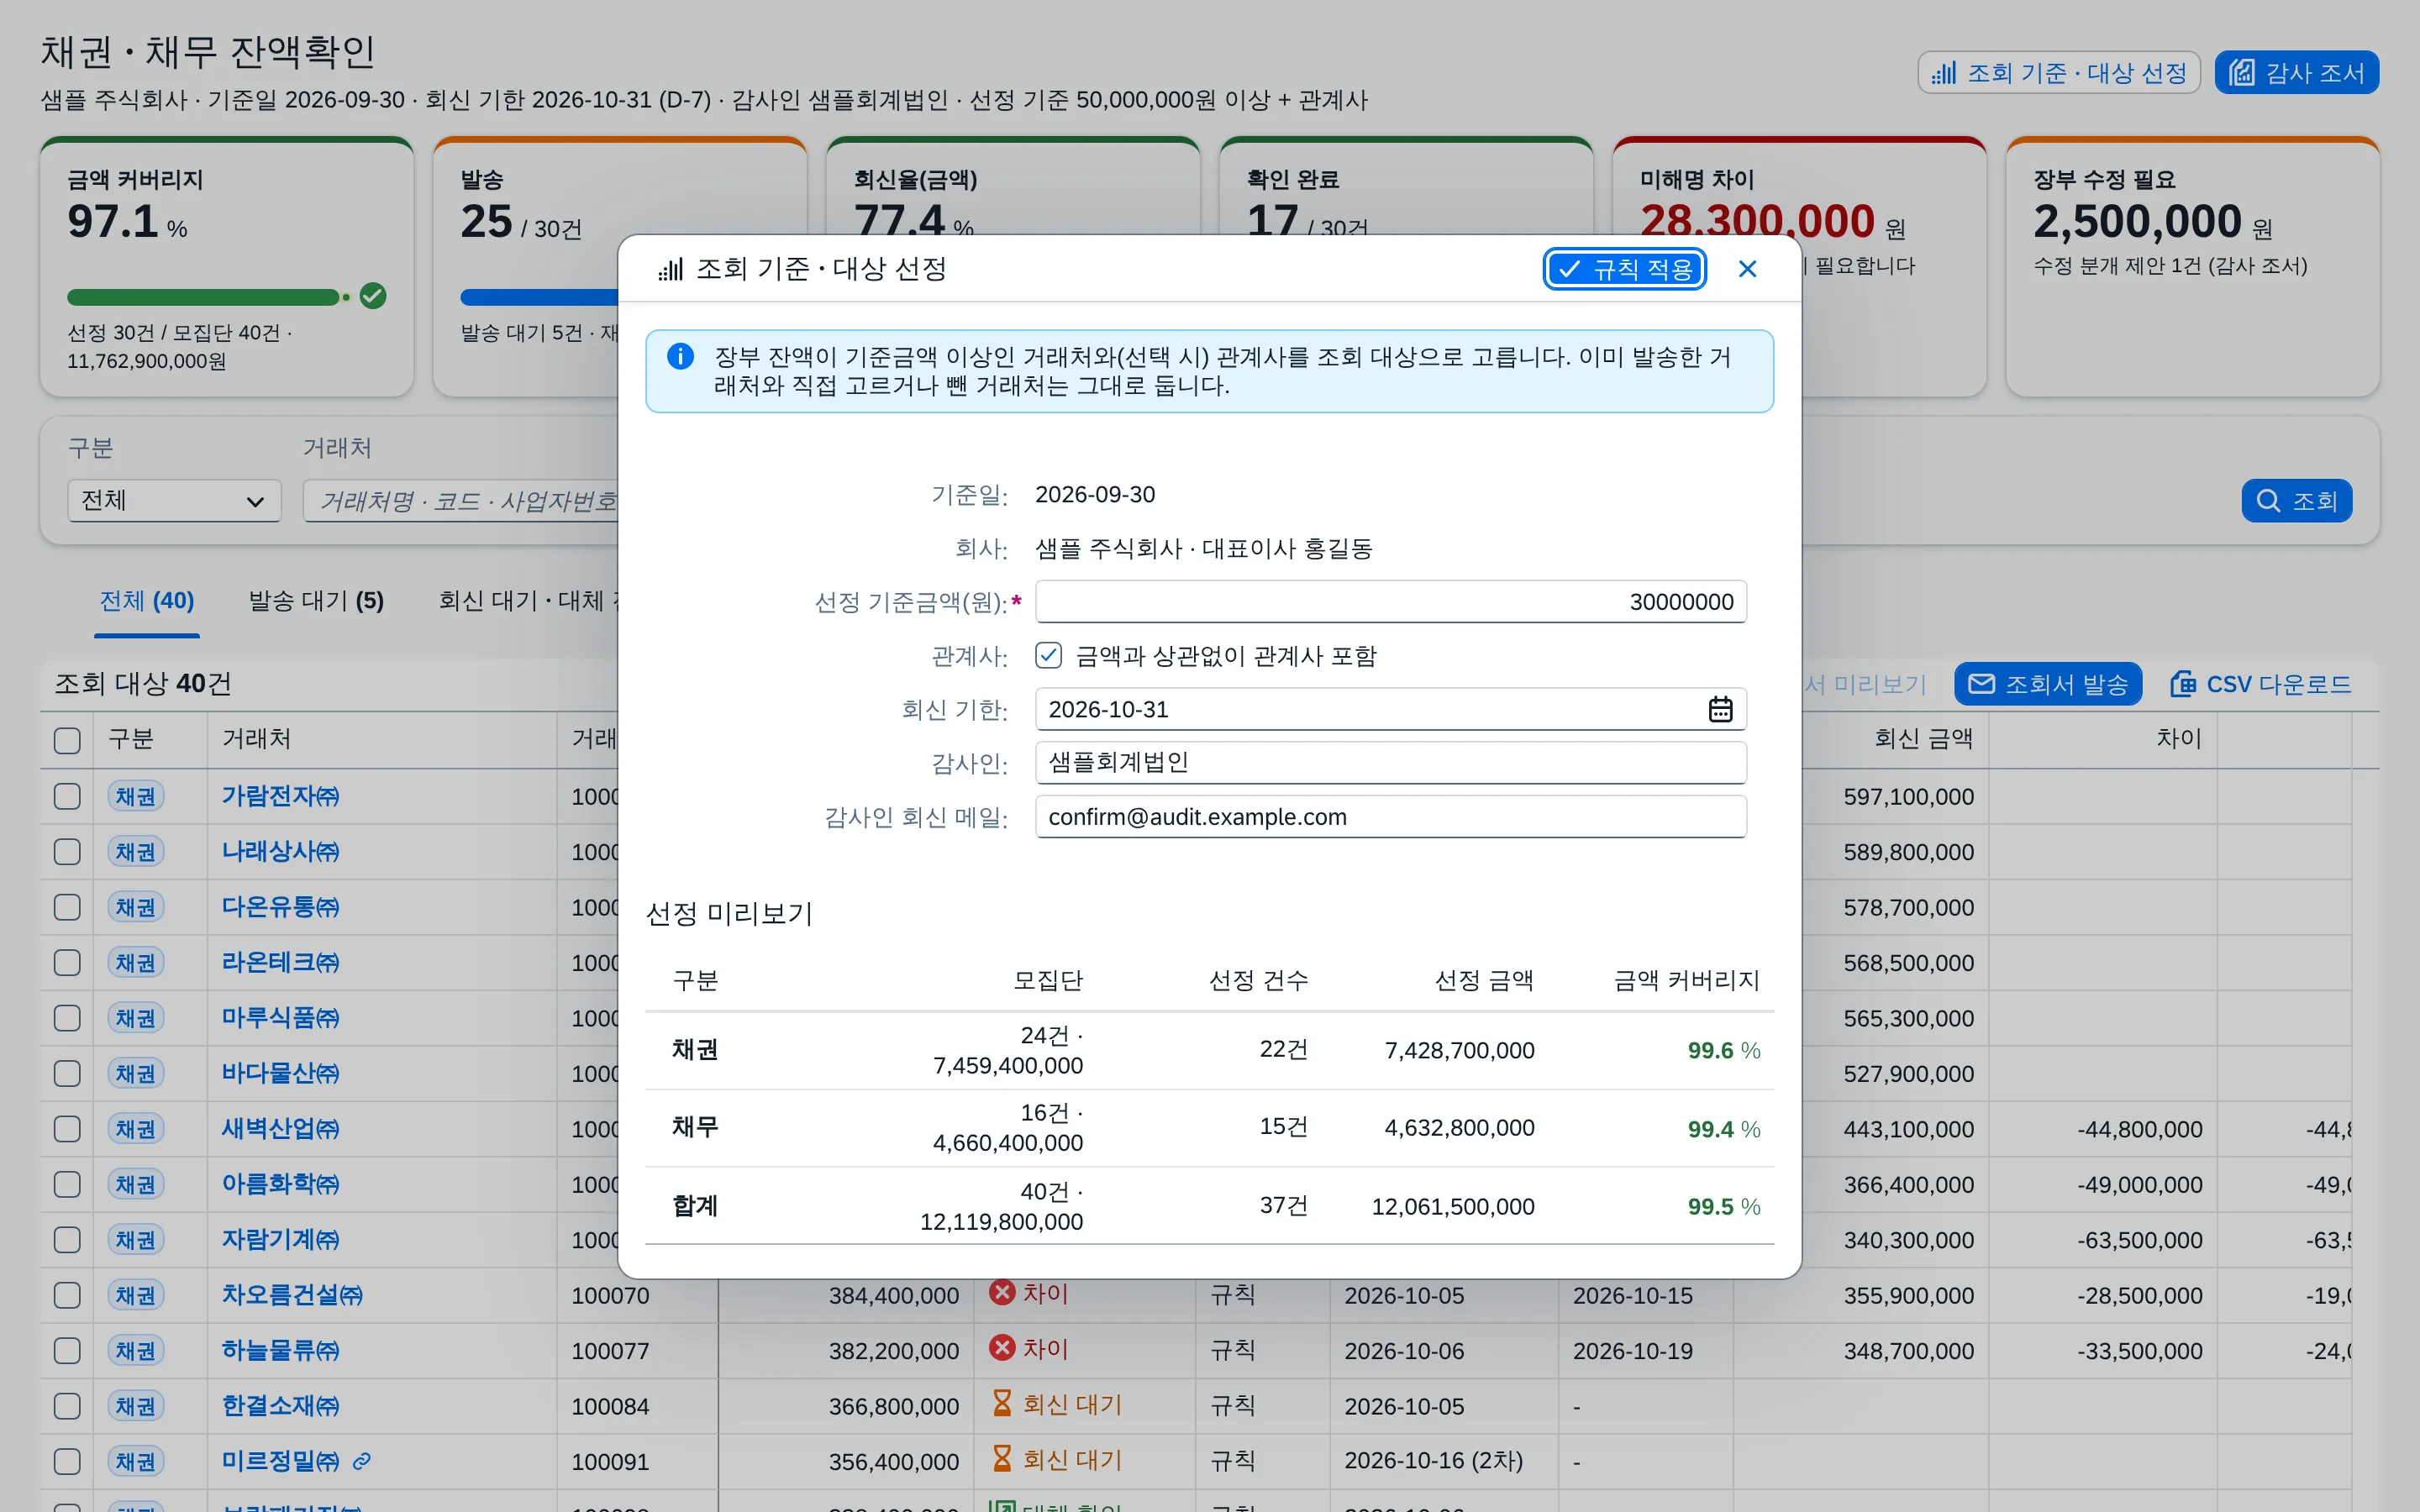The height and width of the screenshot is (1512, 2420).
Task: Click the blue info icon in the notice
Action: click(680, 356)
